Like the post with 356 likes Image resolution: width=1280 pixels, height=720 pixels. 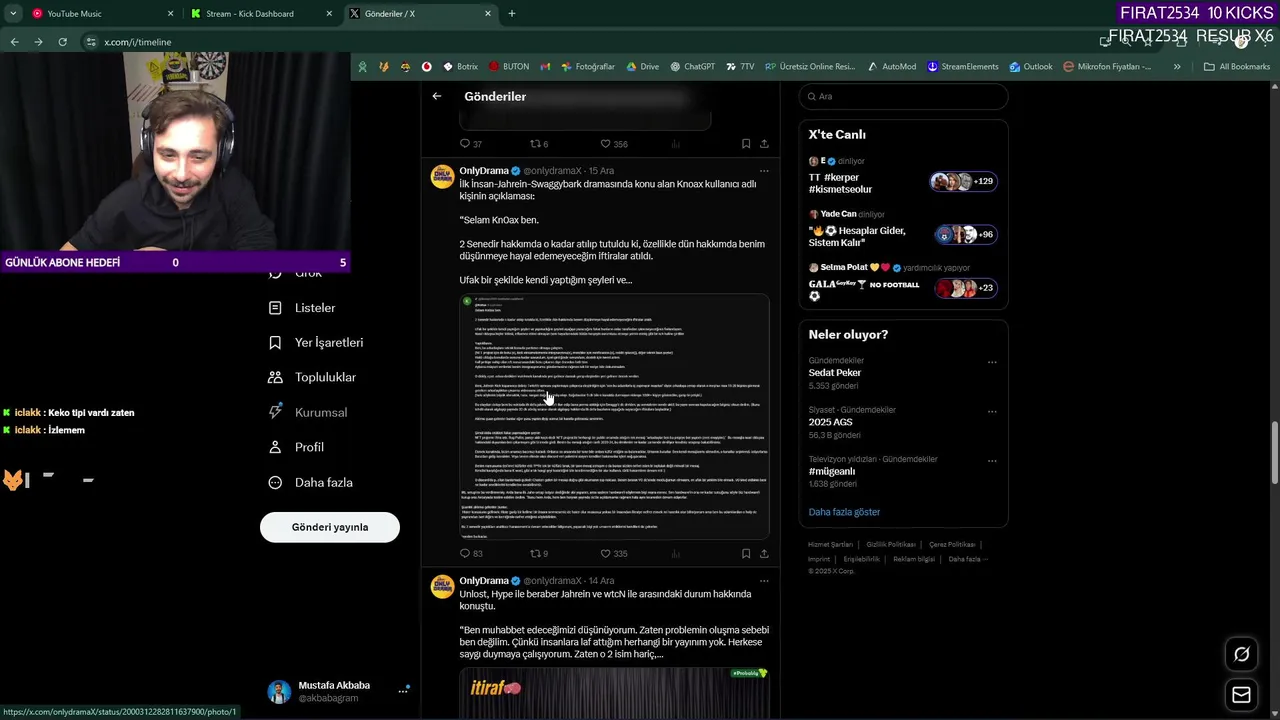pos(605,144)
